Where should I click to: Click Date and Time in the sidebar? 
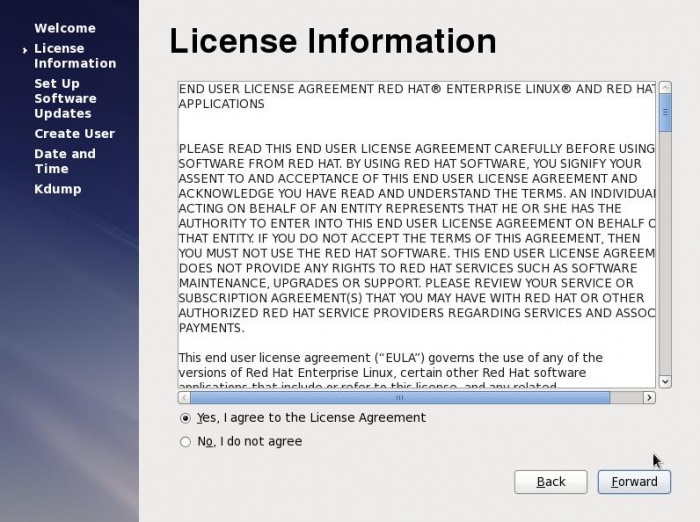point(65,161)
